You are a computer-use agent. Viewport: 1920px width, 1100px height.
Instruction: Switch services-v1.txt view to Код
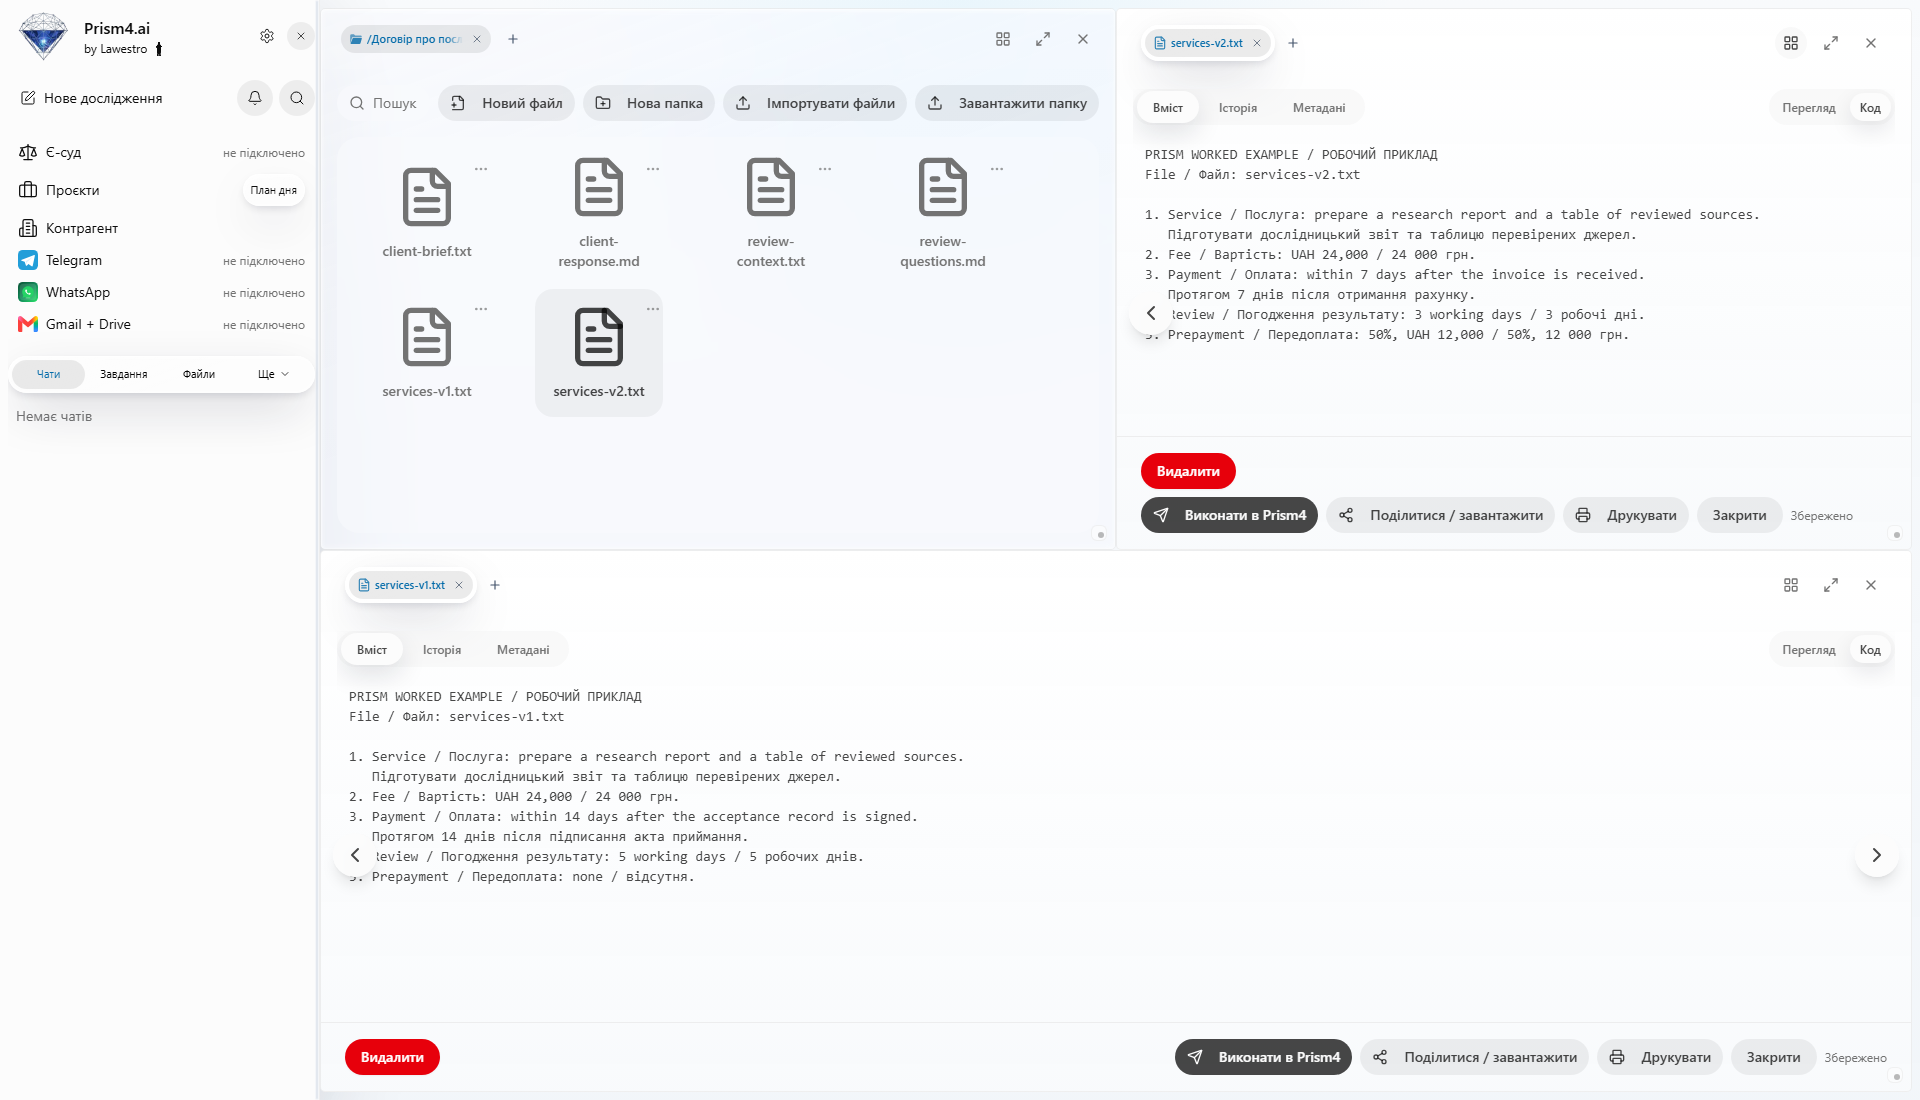1870,650
